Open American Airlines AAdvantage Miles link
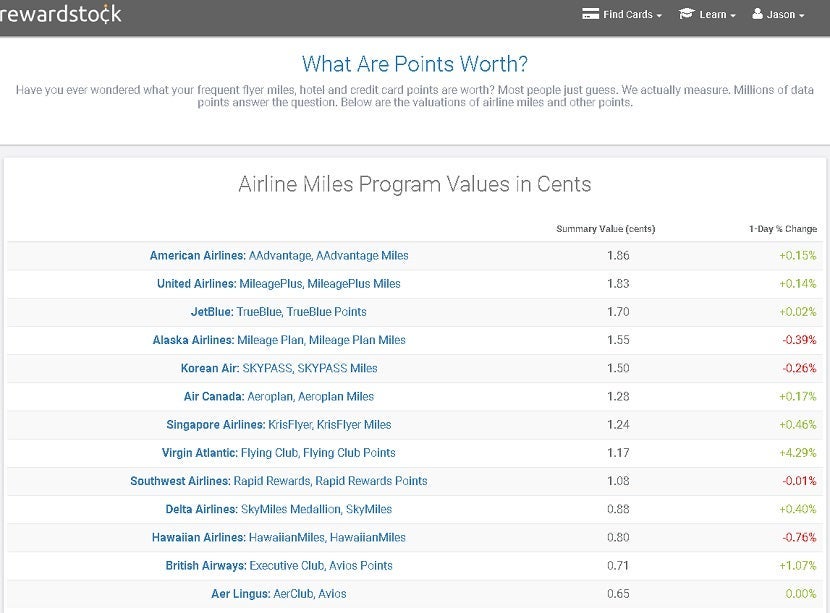The height and width of the screenshot is (613, 830). [x=279, y=255]
